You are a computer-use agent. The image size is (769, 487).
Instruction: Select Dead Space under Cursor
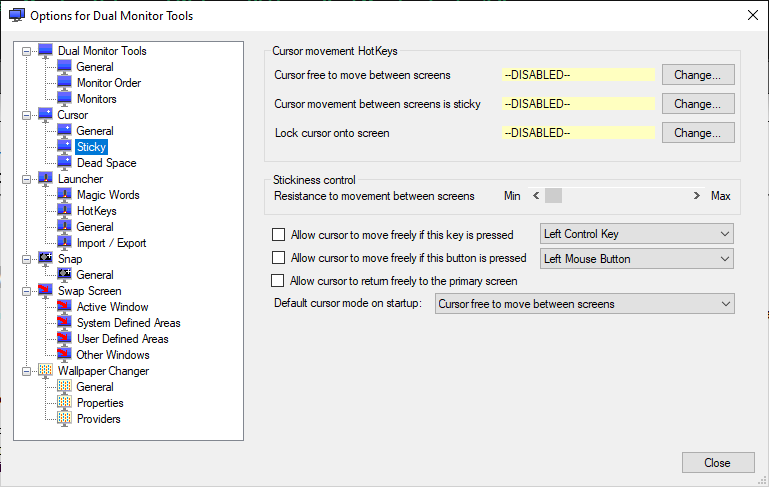[106, 163]
